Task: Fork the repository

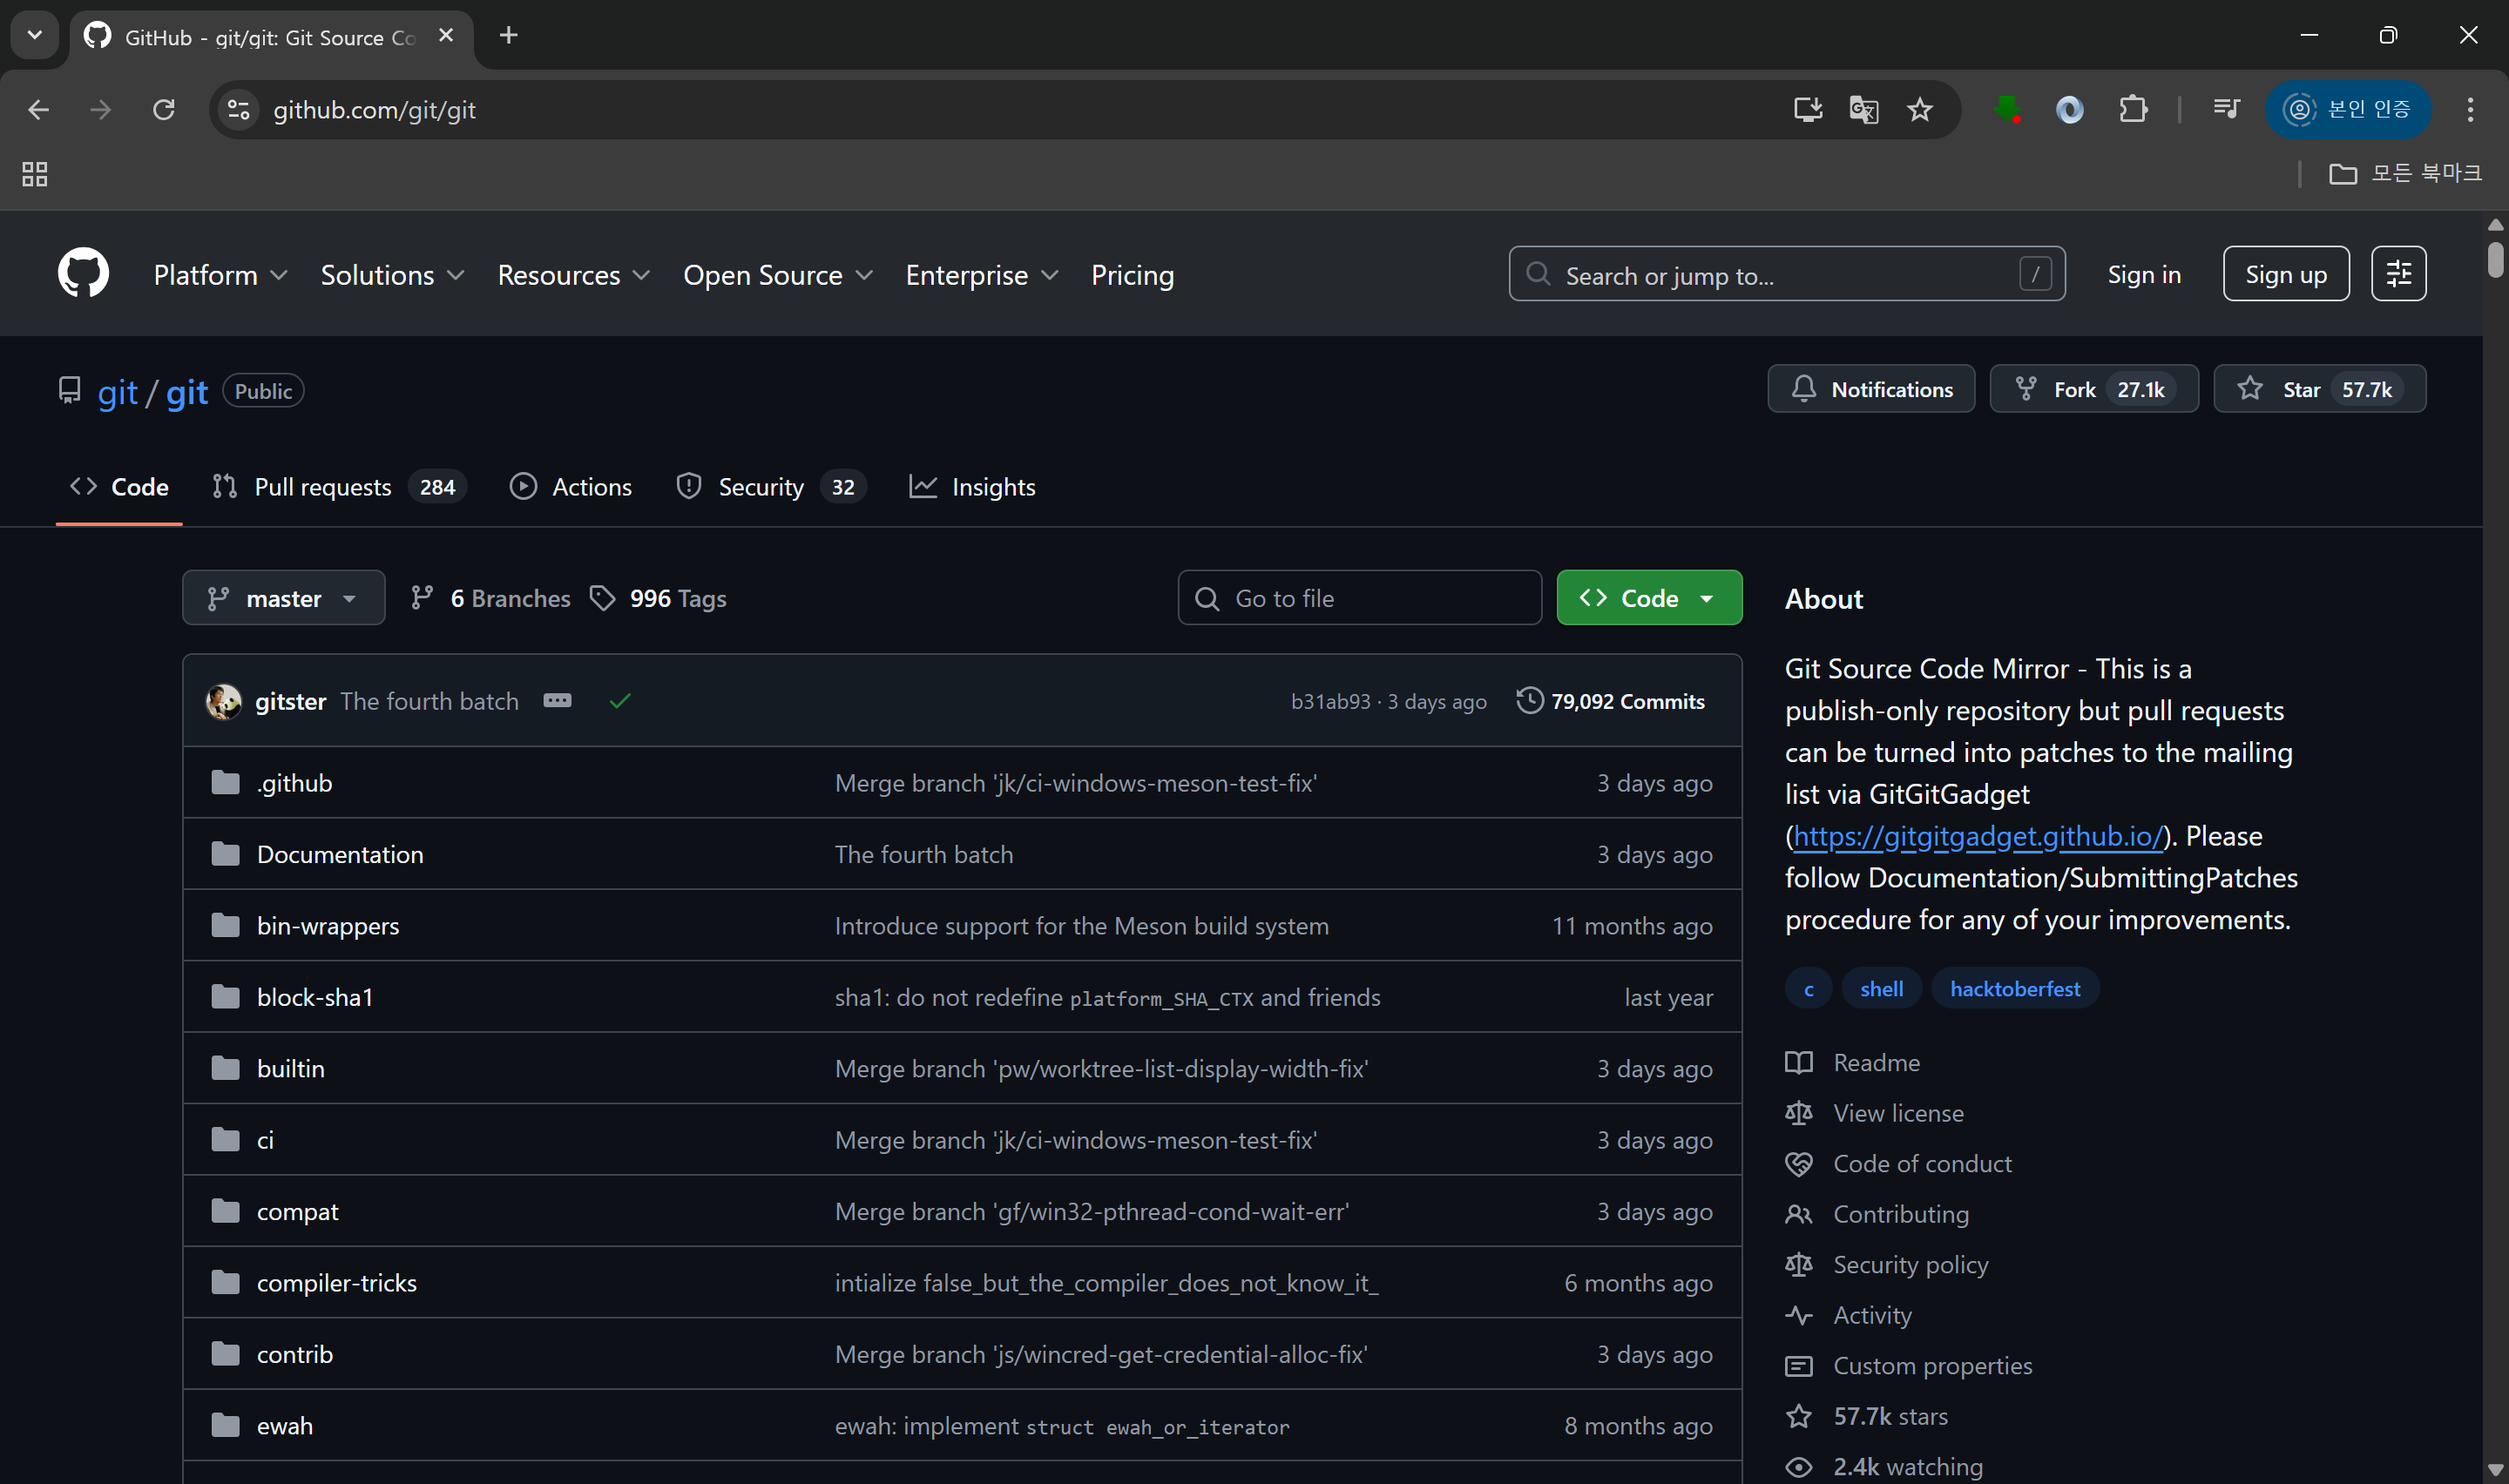Action: point(2093,389)
